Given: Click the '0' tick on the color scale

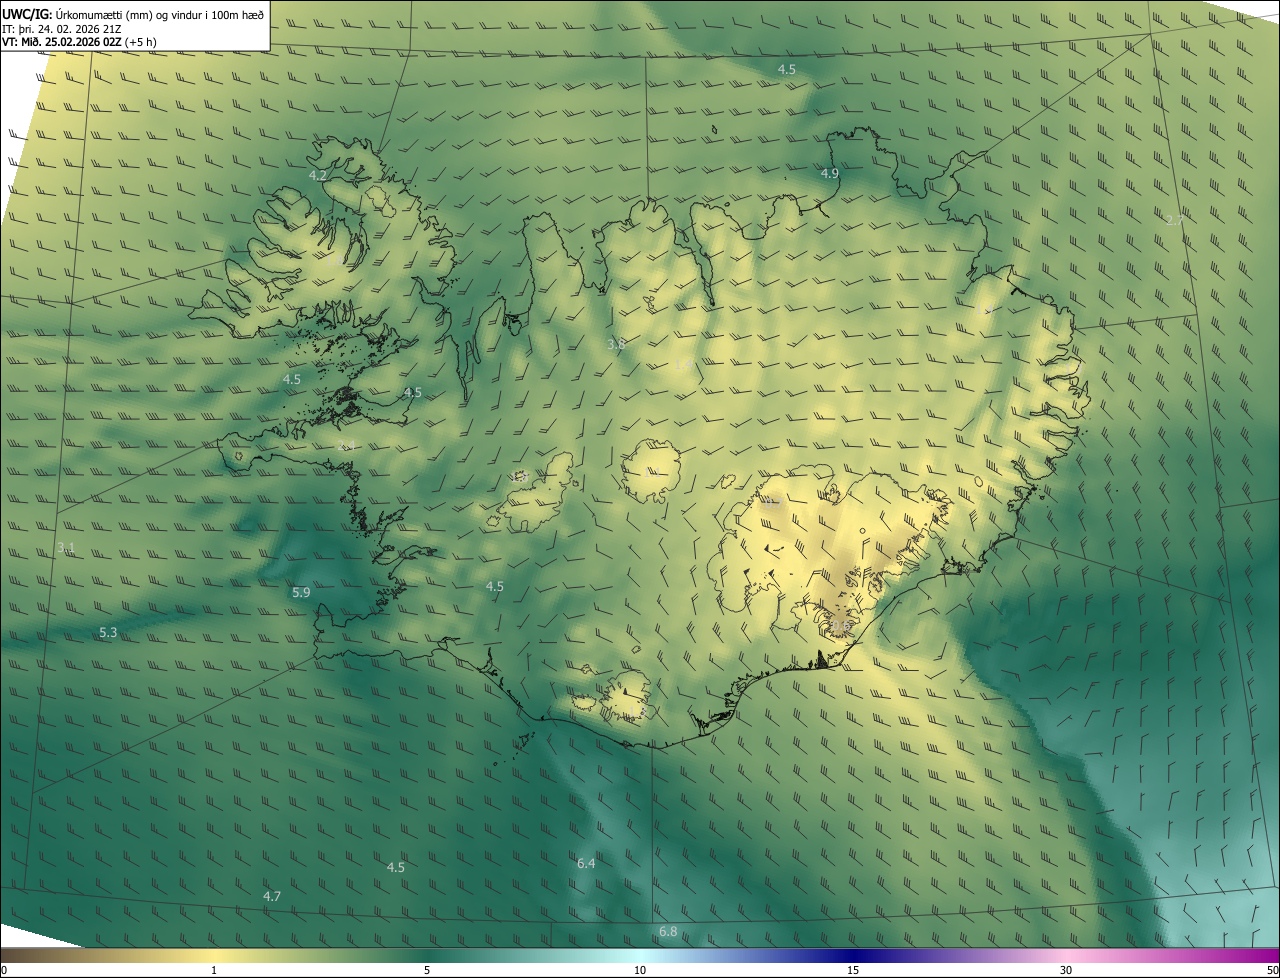Looking at the screenshot, I should point(4,970).
